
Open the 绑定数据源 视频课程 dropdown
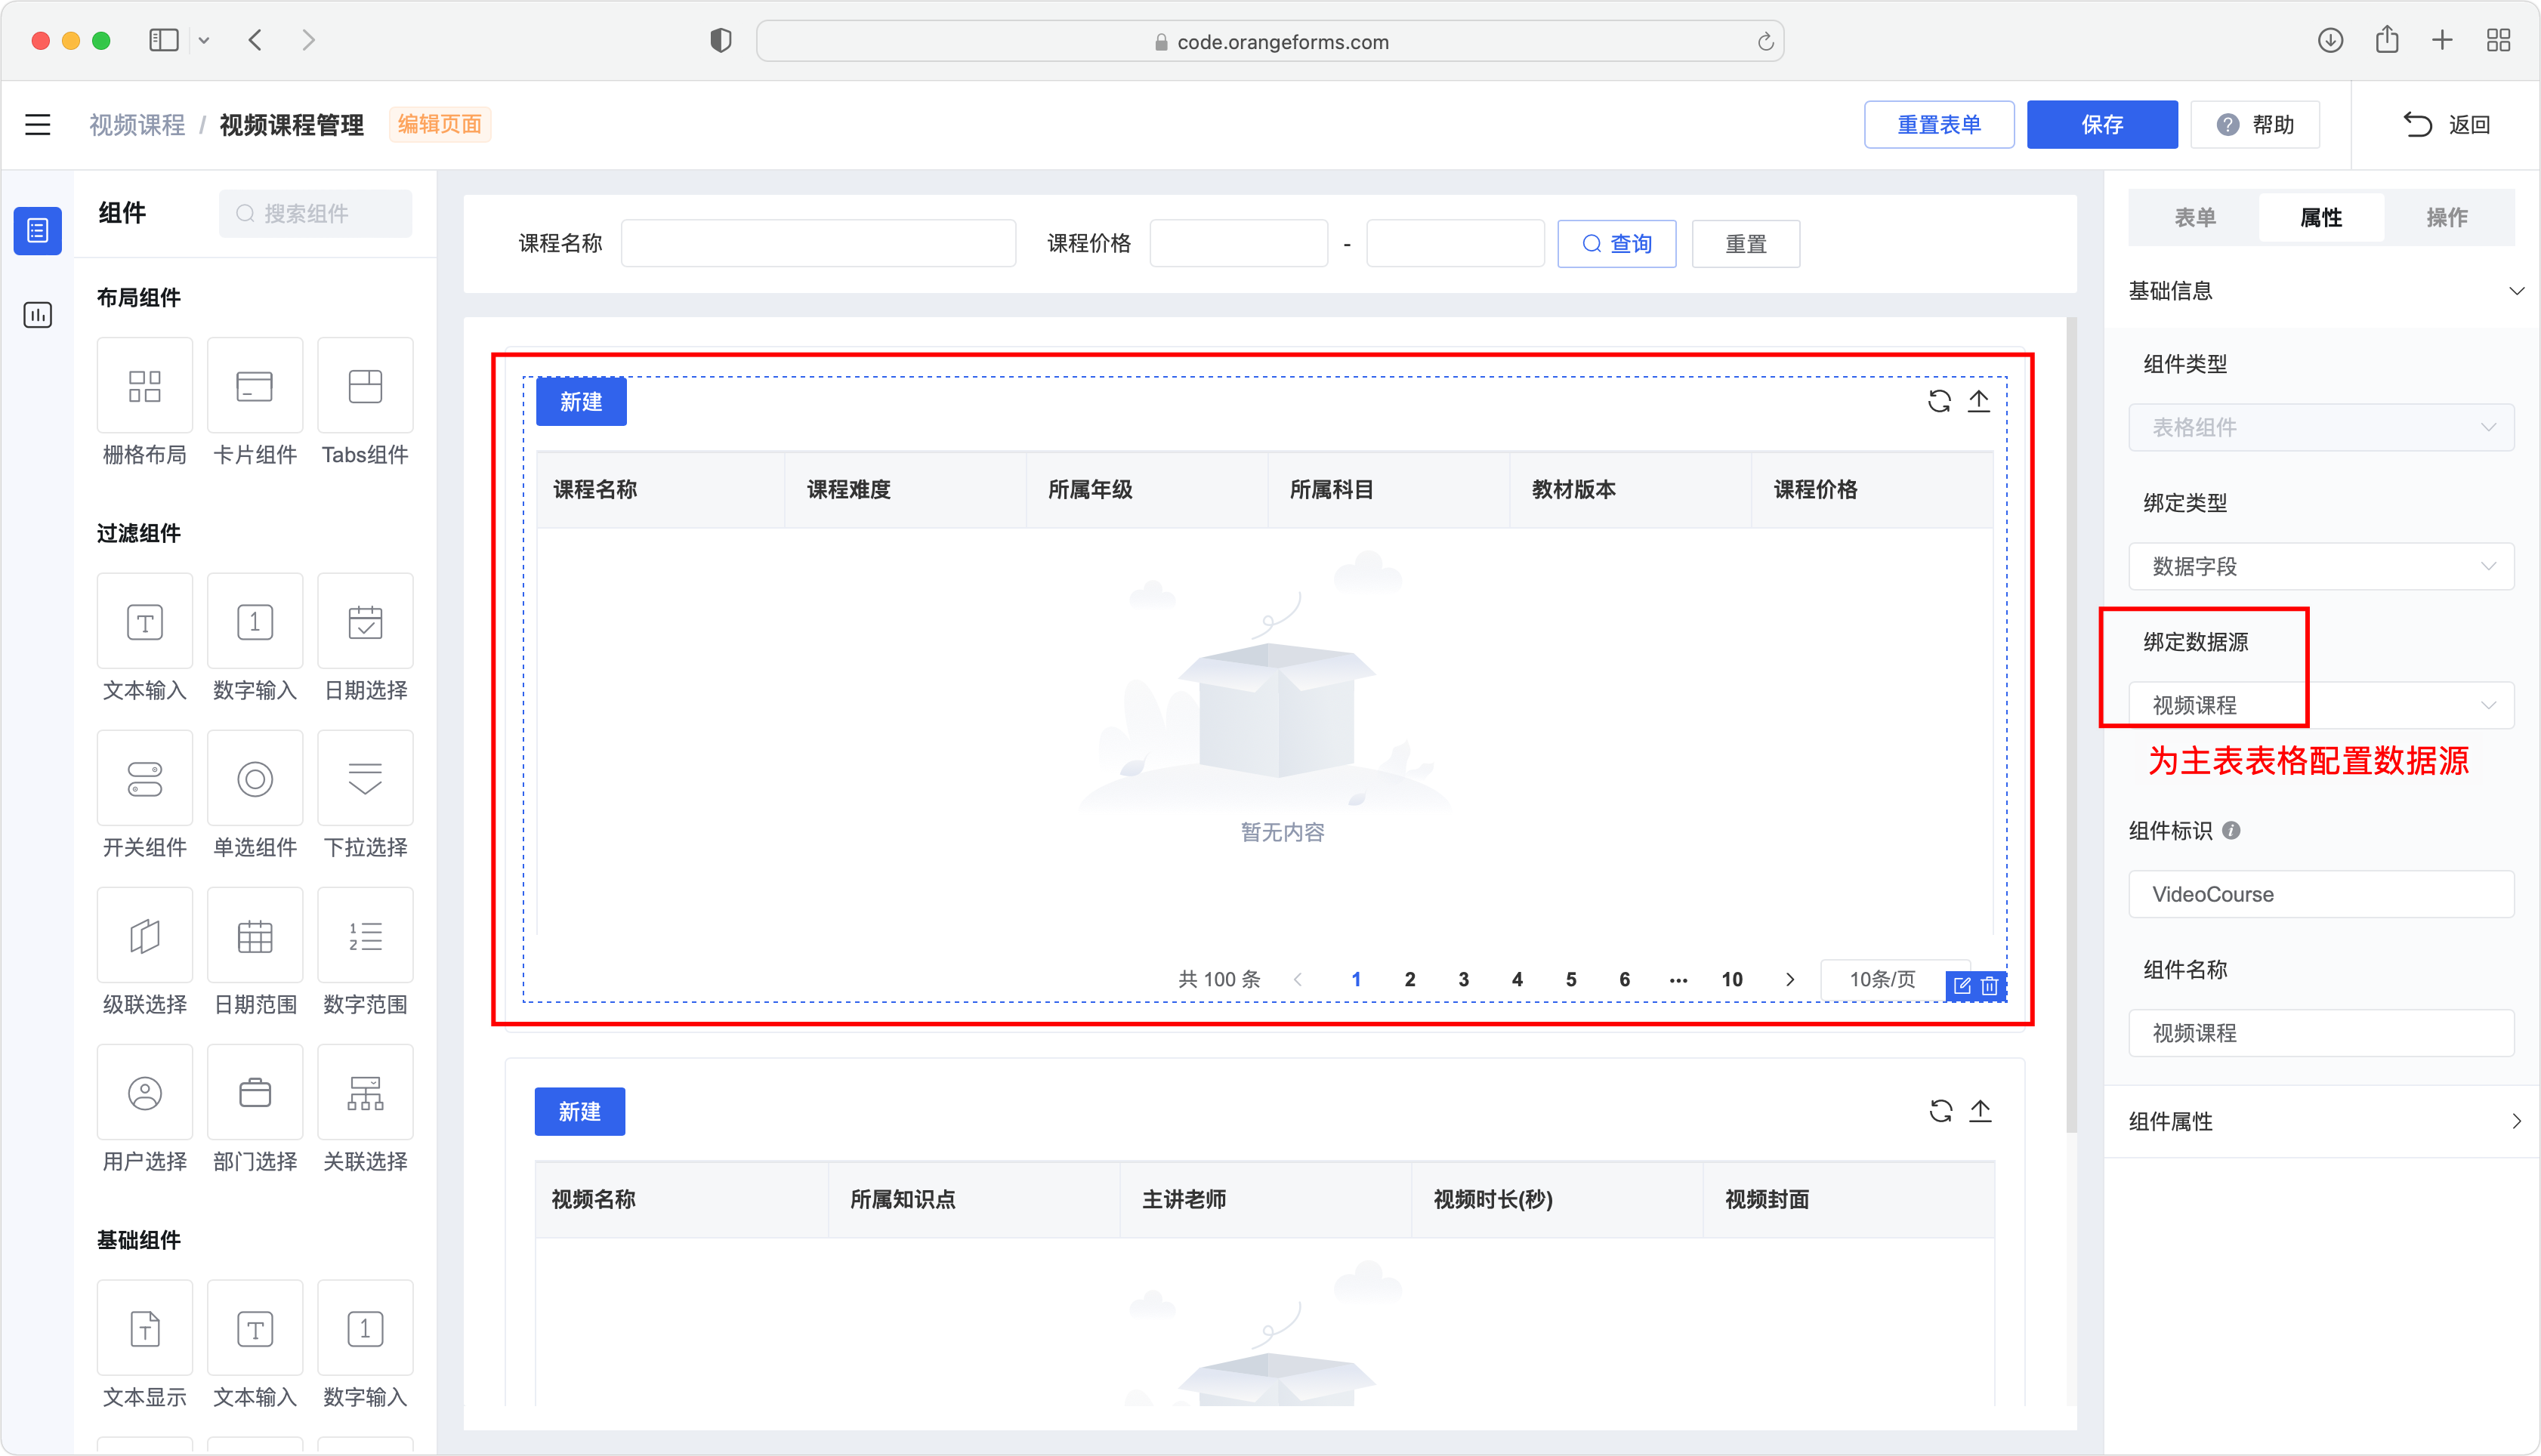2321,705
